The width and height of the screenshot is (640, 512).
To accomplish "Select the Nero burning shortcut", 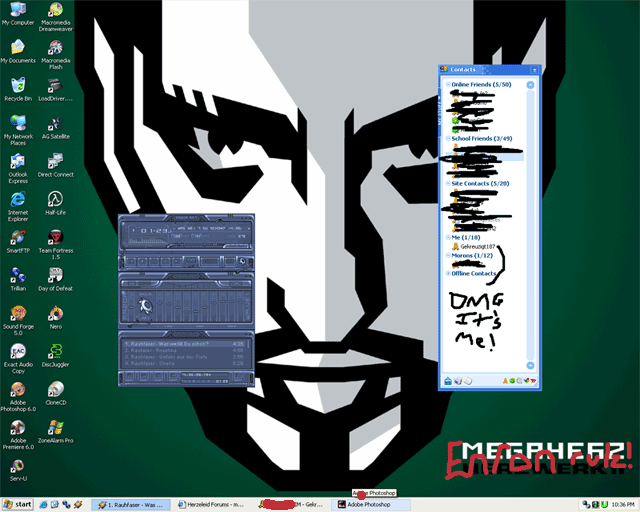I will coord(56,317).
